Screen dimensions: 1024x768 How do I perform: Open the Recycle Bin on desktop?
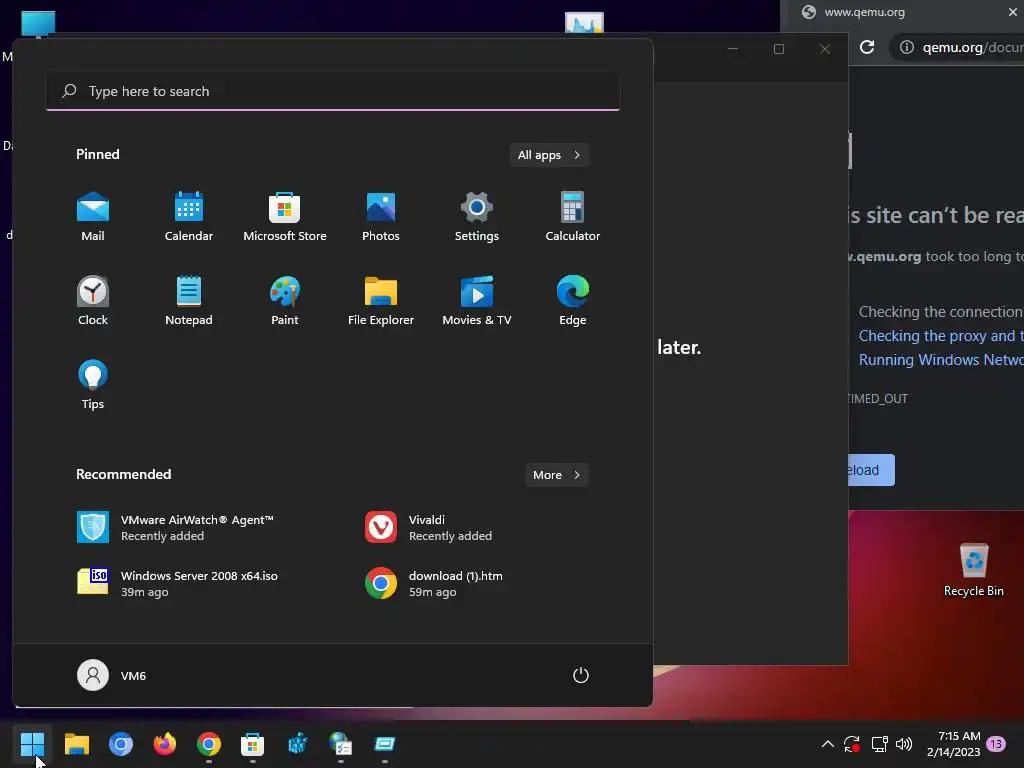tap(974, 570)
